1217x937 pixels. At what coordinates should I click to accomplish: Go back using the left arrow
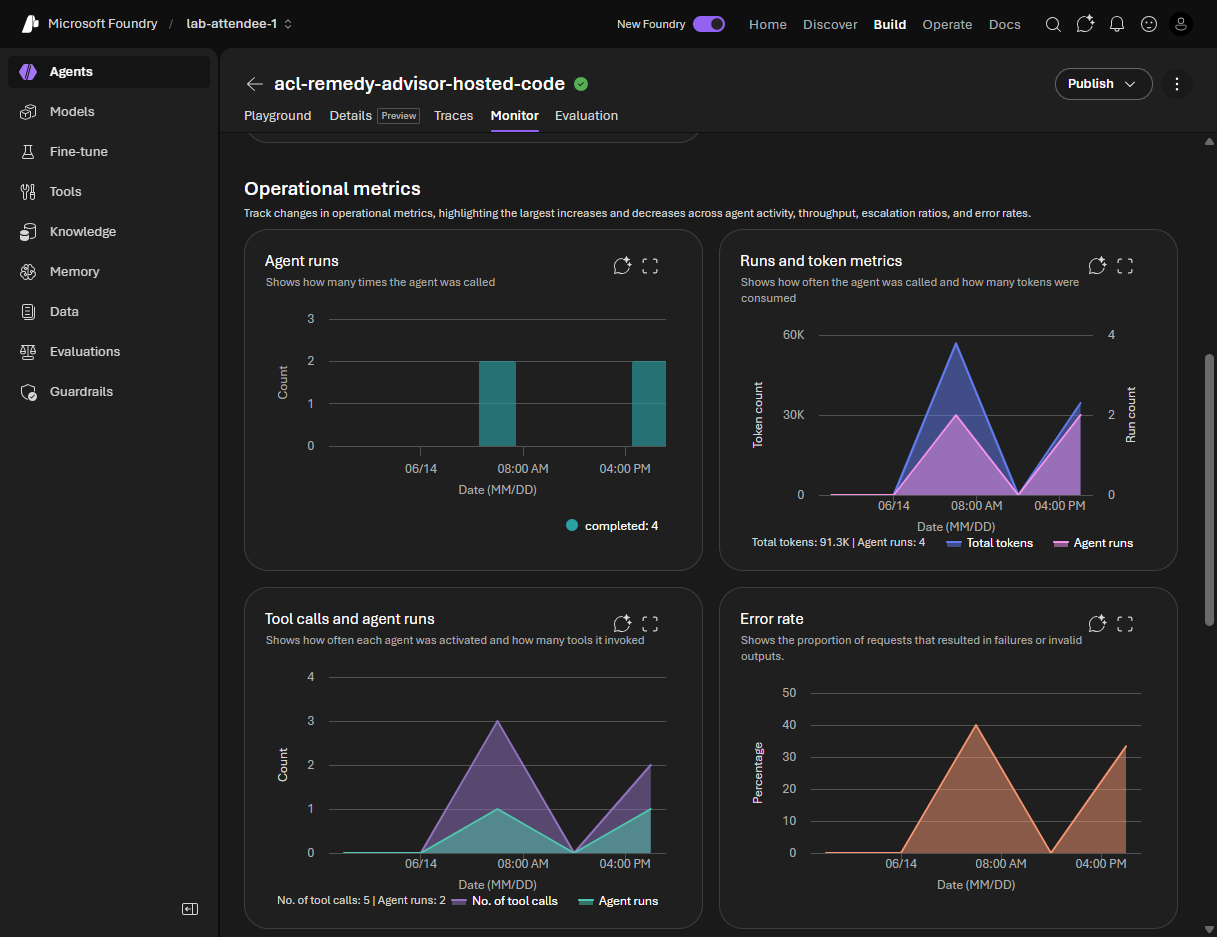pyautogui.click(x=255, y=84)
